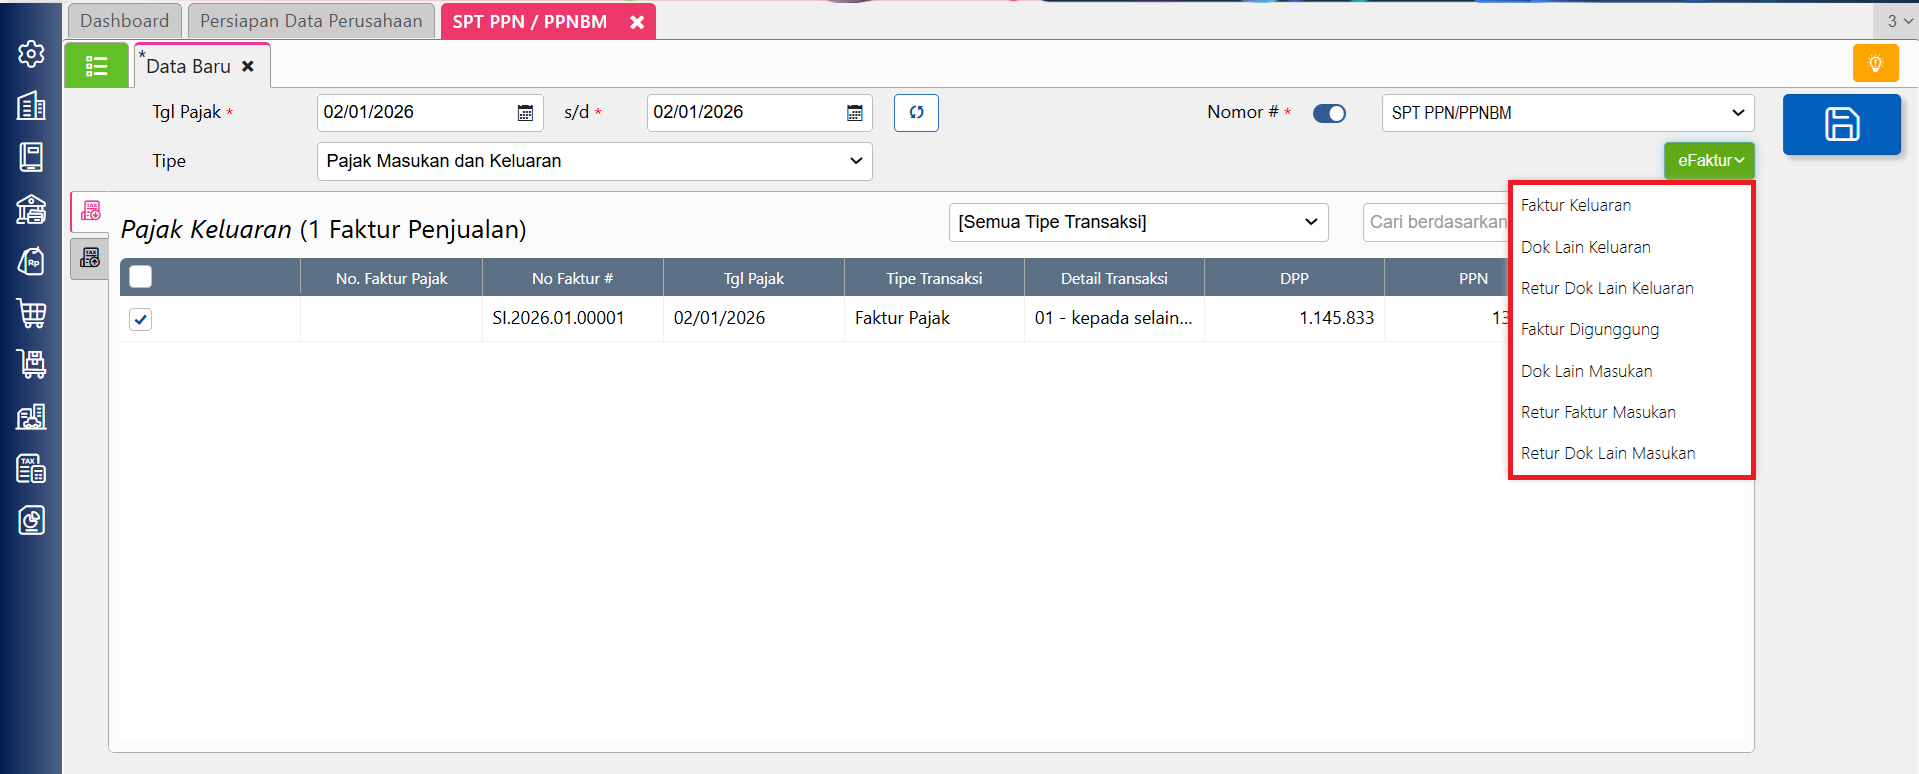
Task: Open calendar for start Tgl Pajak
Action: coord(525,113)
